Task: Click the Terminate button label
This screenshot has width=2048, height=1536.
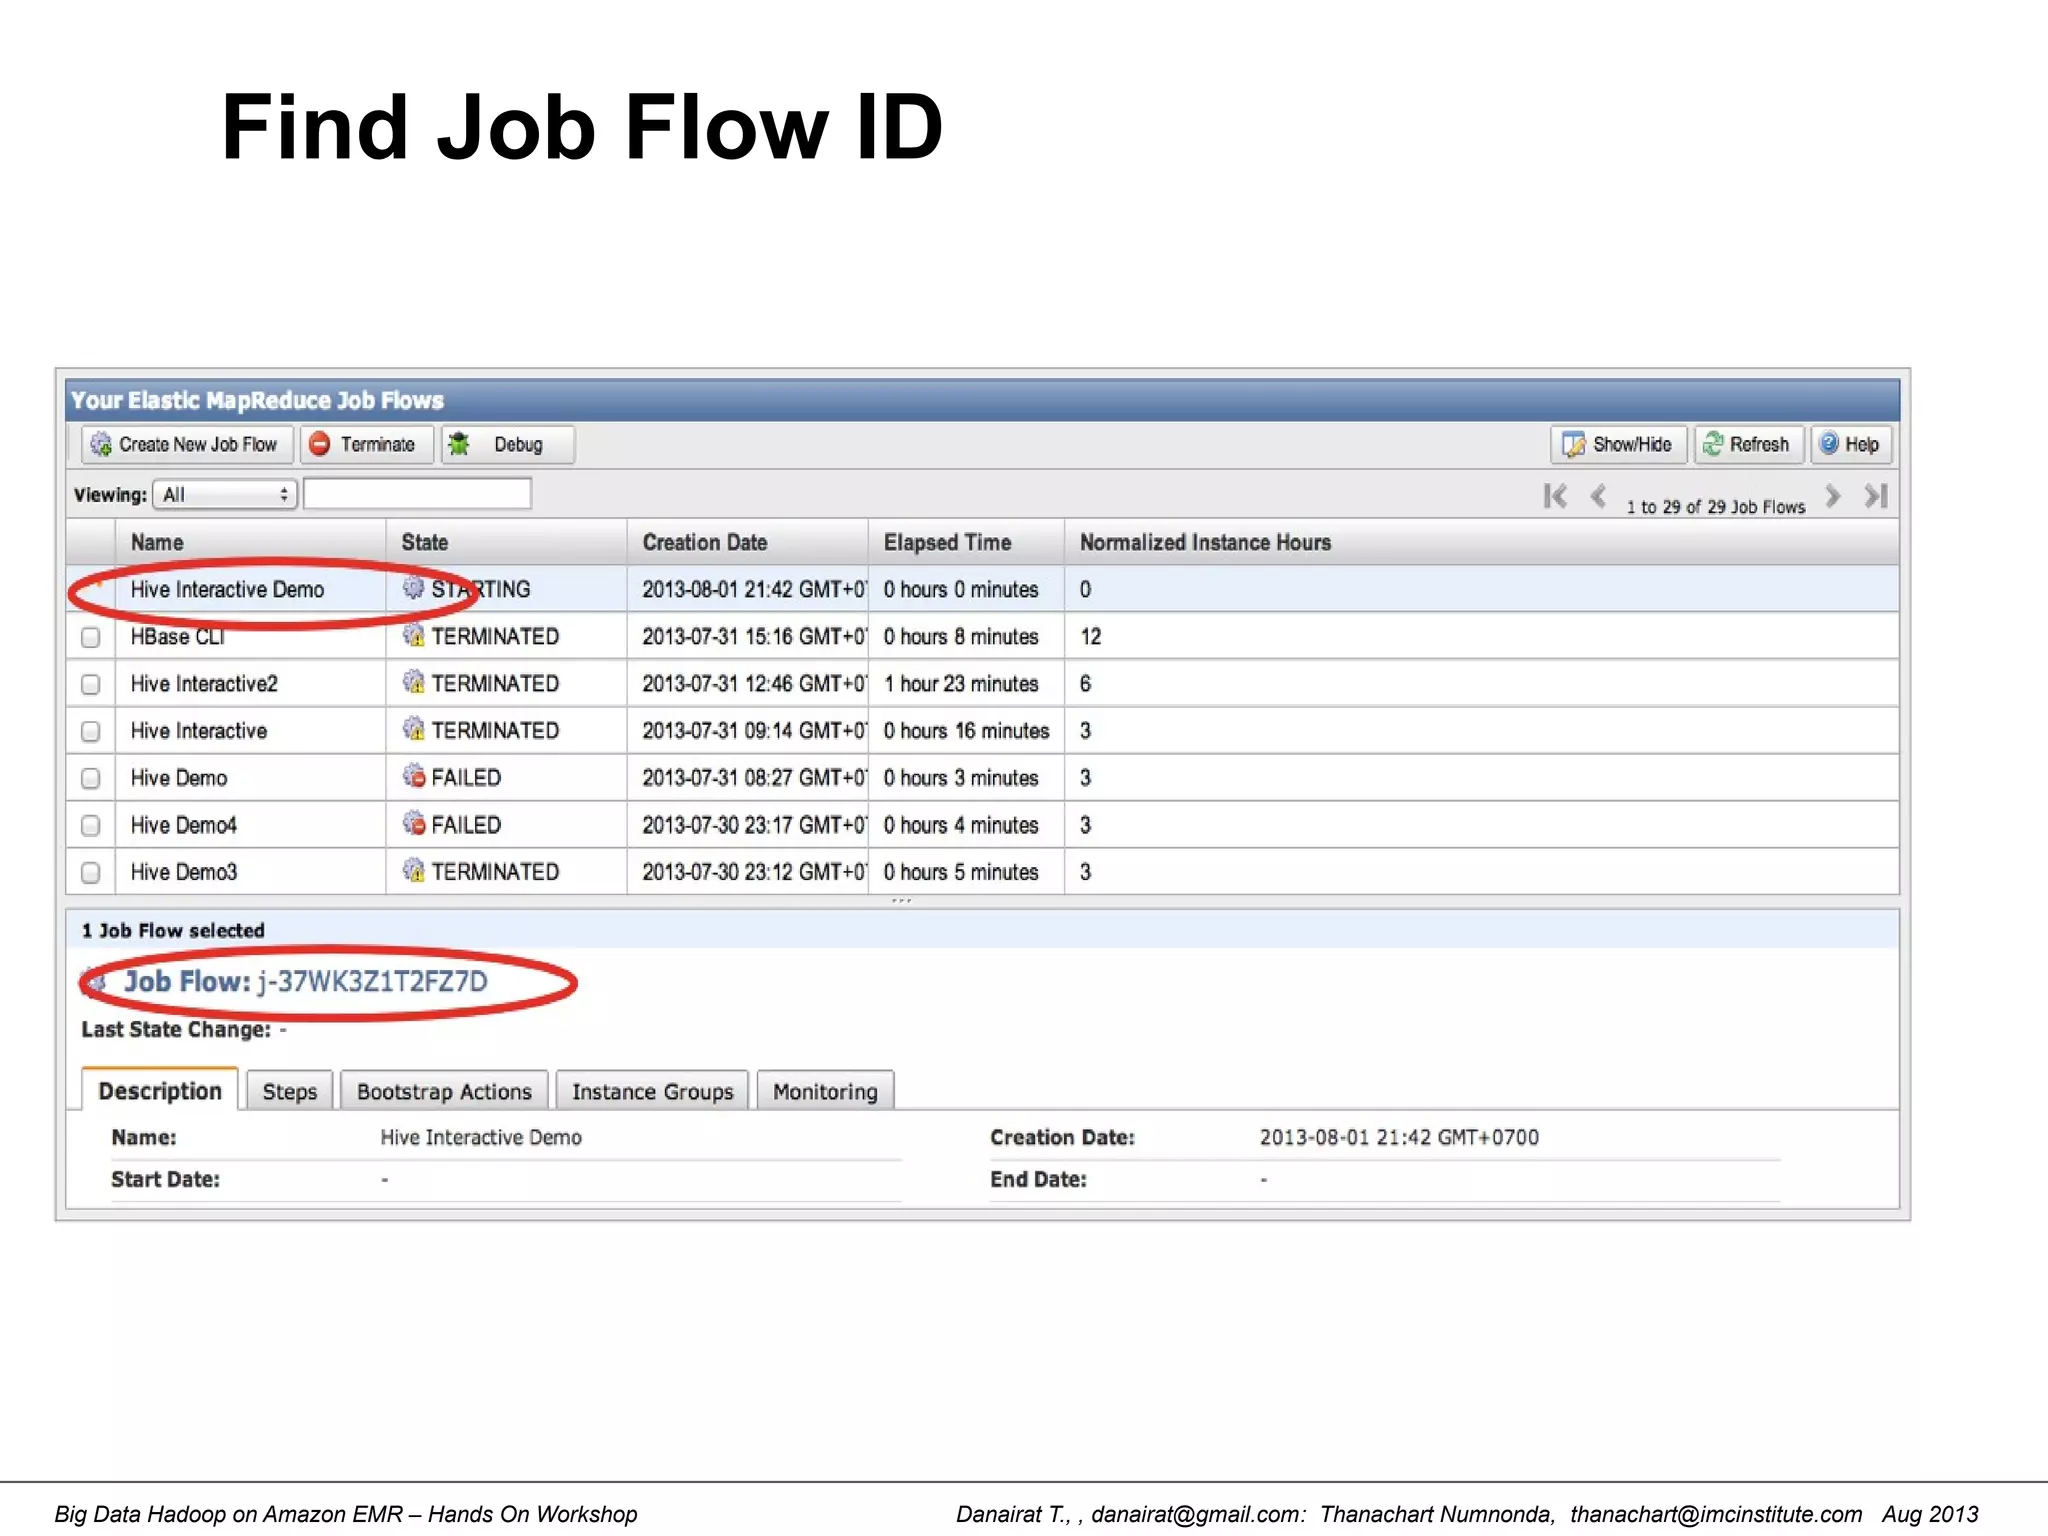Action: (377, 444)
